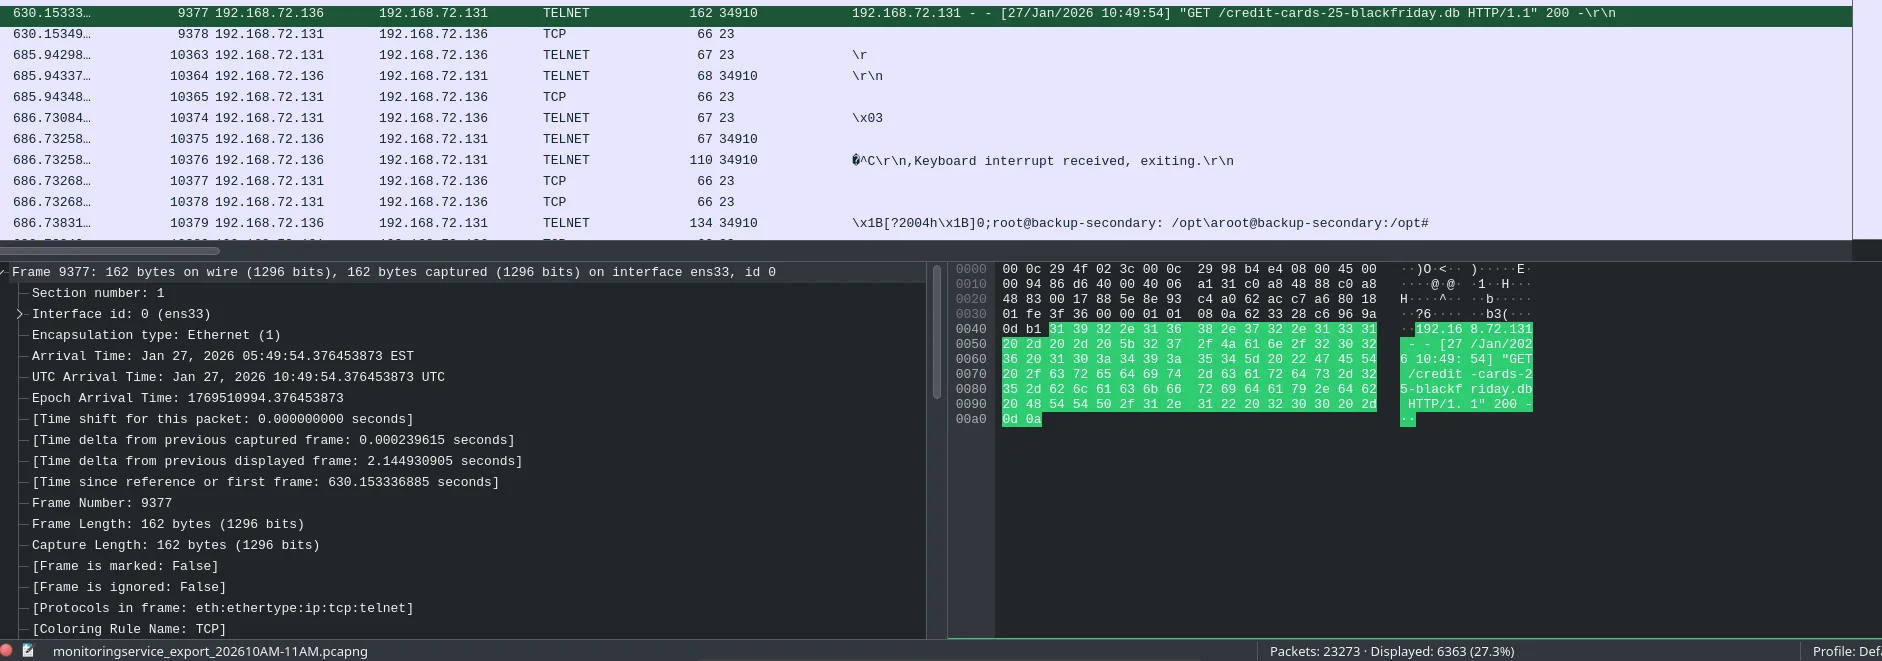
Task: Select packet 10365 TCP row
Action: pos(926,97)
